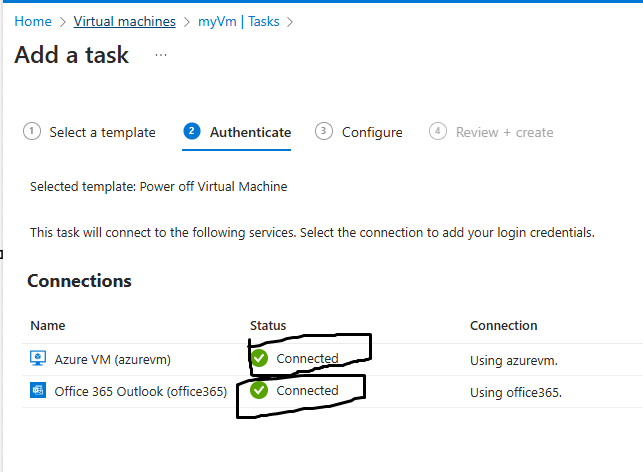This screenshot has height=472, width=643.
Task: Click the Office 365 Outlook icon
Action: pos(38,390)
